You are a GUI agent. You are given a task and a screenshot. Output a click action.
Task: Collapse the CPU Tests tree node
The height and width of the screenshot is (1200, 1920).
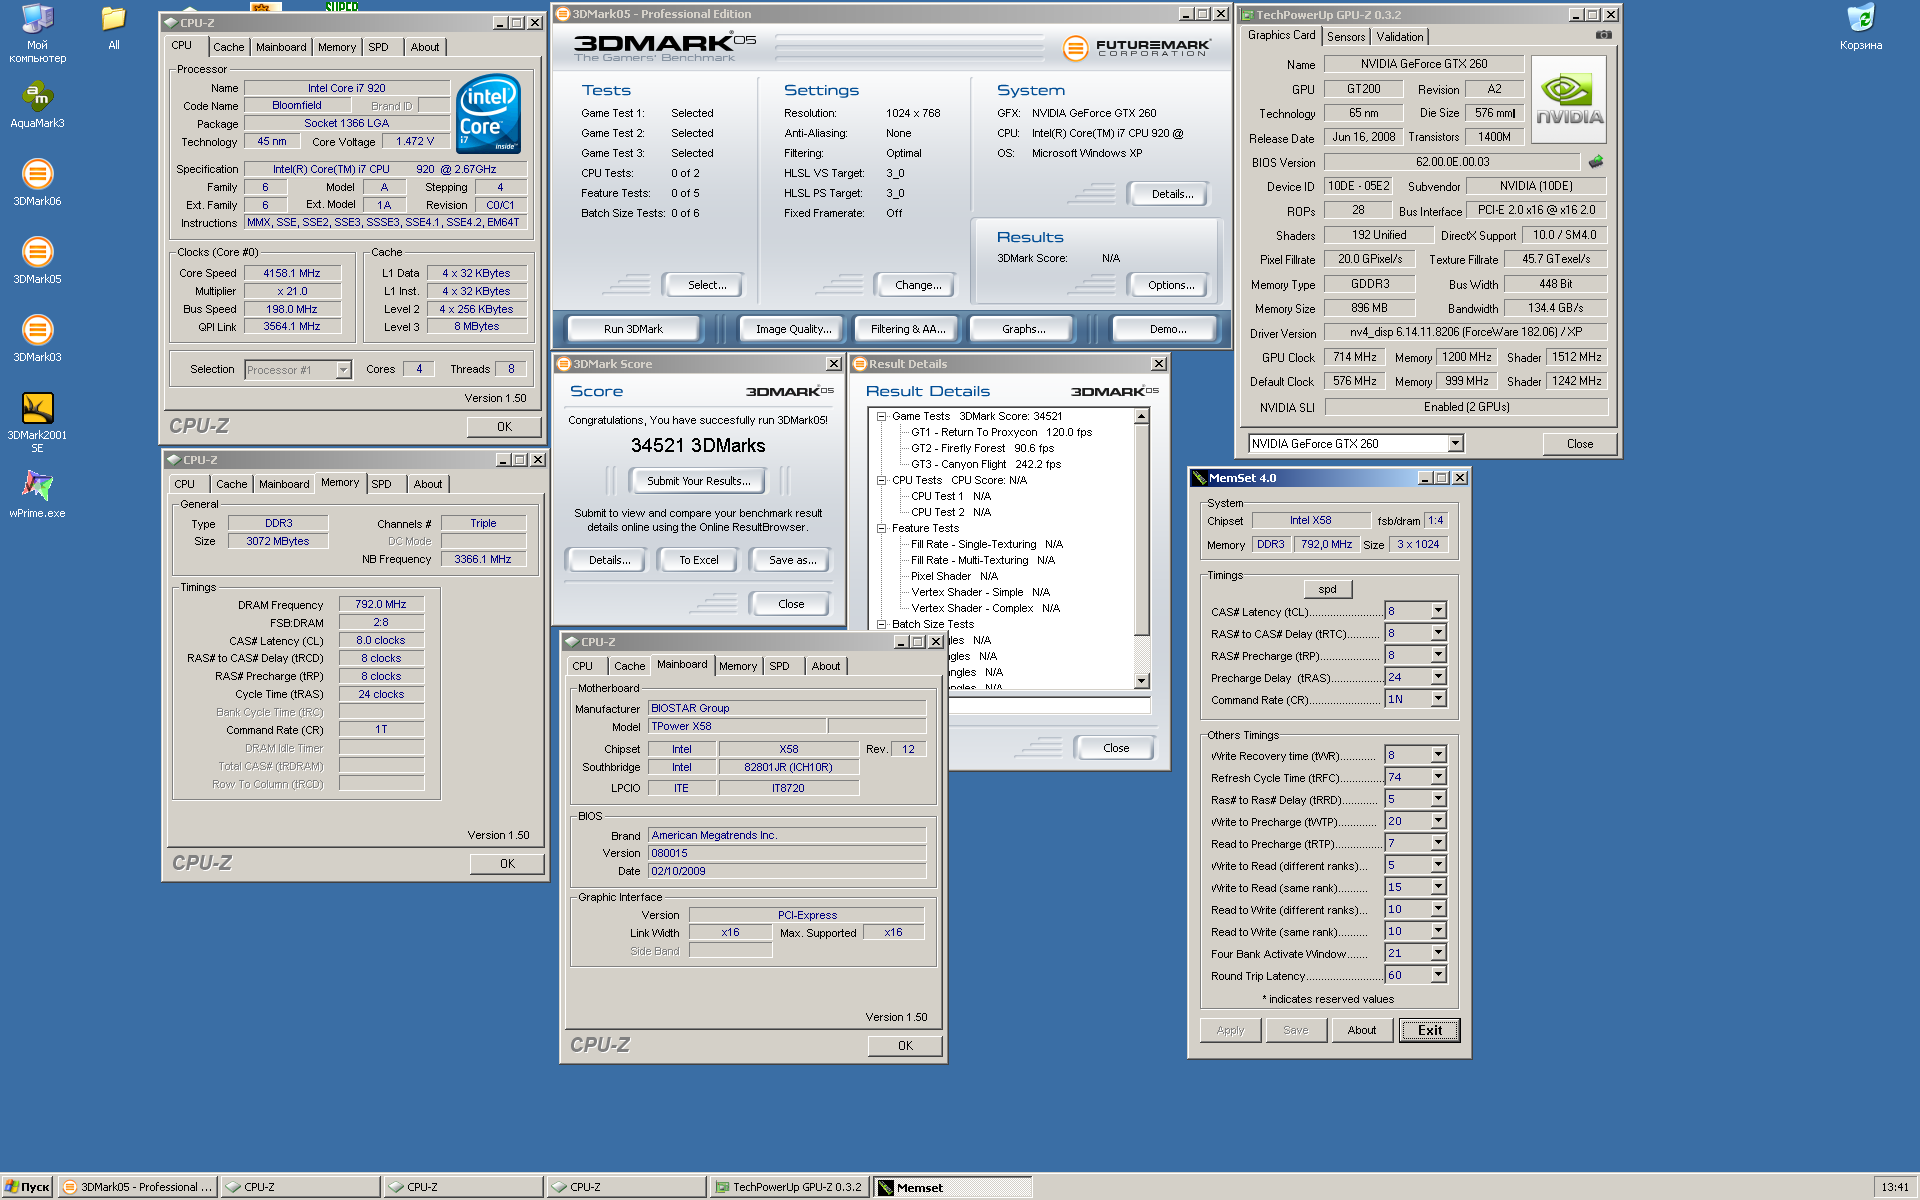pos(882,480)
